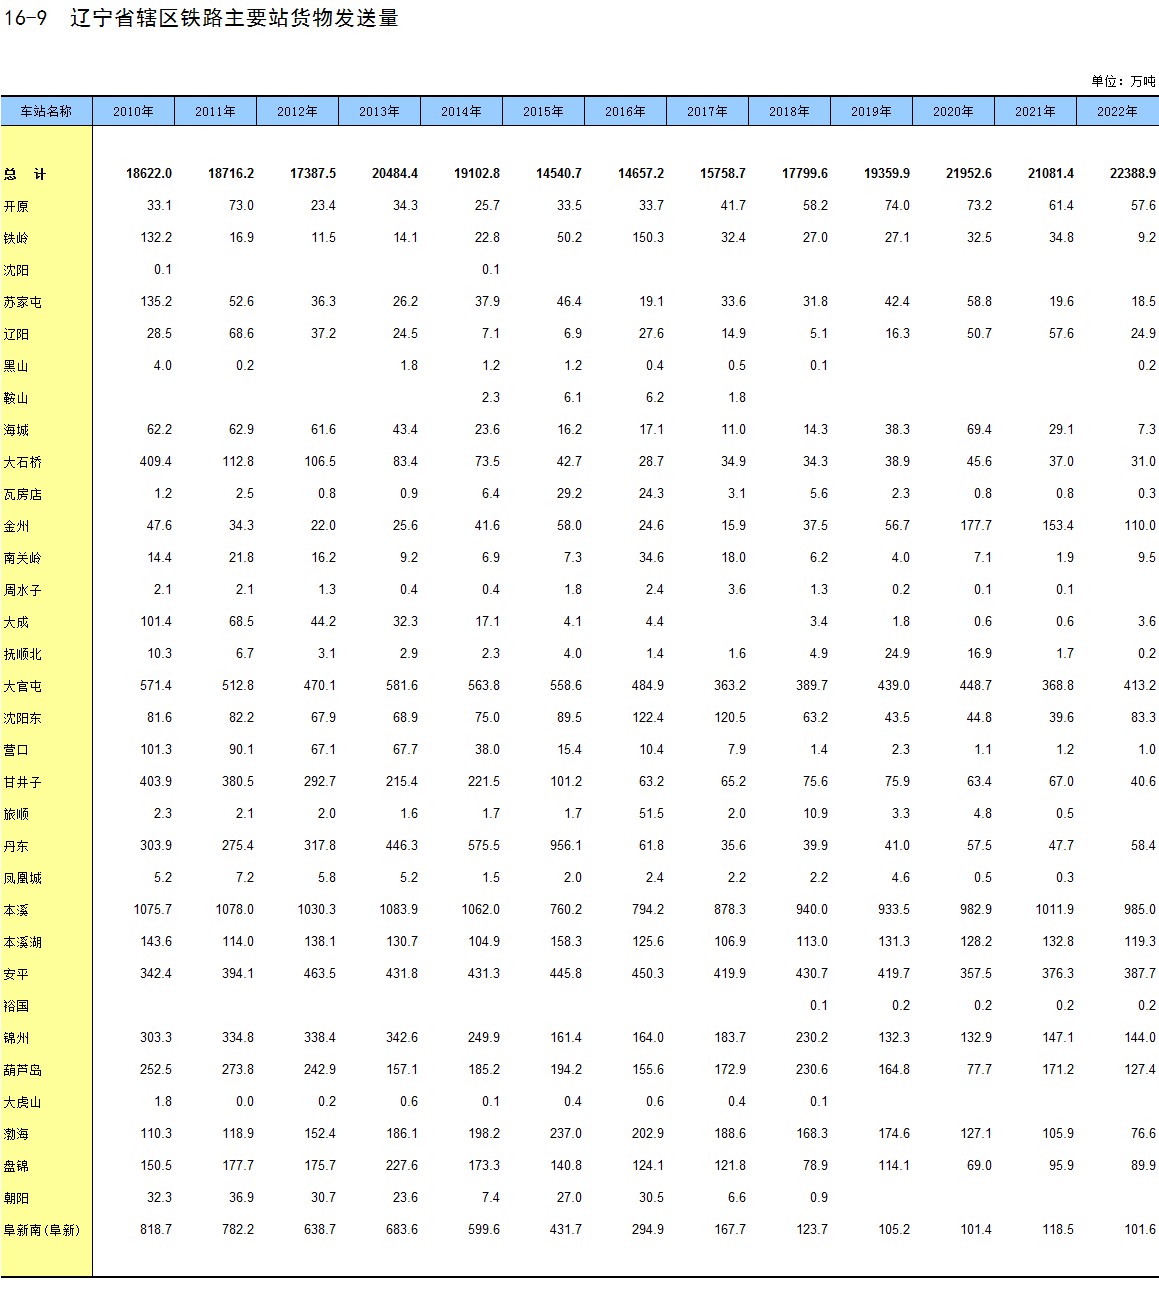The height and width of the screenshot is (1310, 1159).
Task: Select the 大虎山 station row label
Action: 23,1102
